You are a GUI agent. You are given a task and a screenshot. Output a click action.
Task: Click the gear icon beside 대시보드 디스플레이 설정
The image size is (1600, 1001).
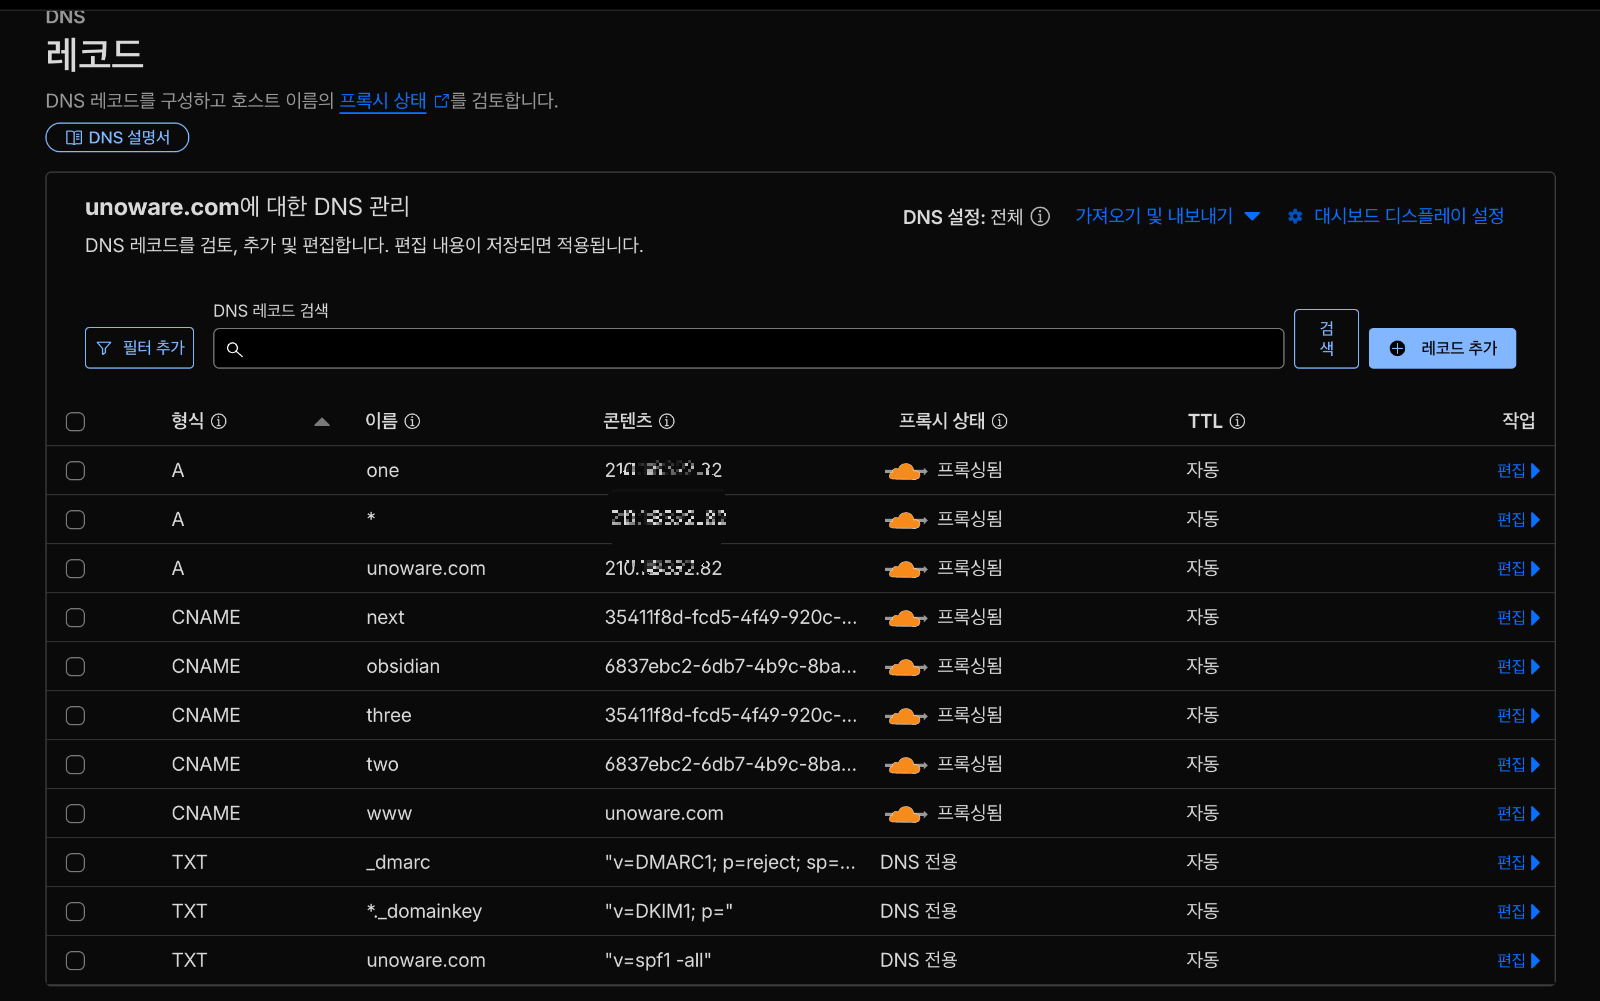pos(1295,216)
